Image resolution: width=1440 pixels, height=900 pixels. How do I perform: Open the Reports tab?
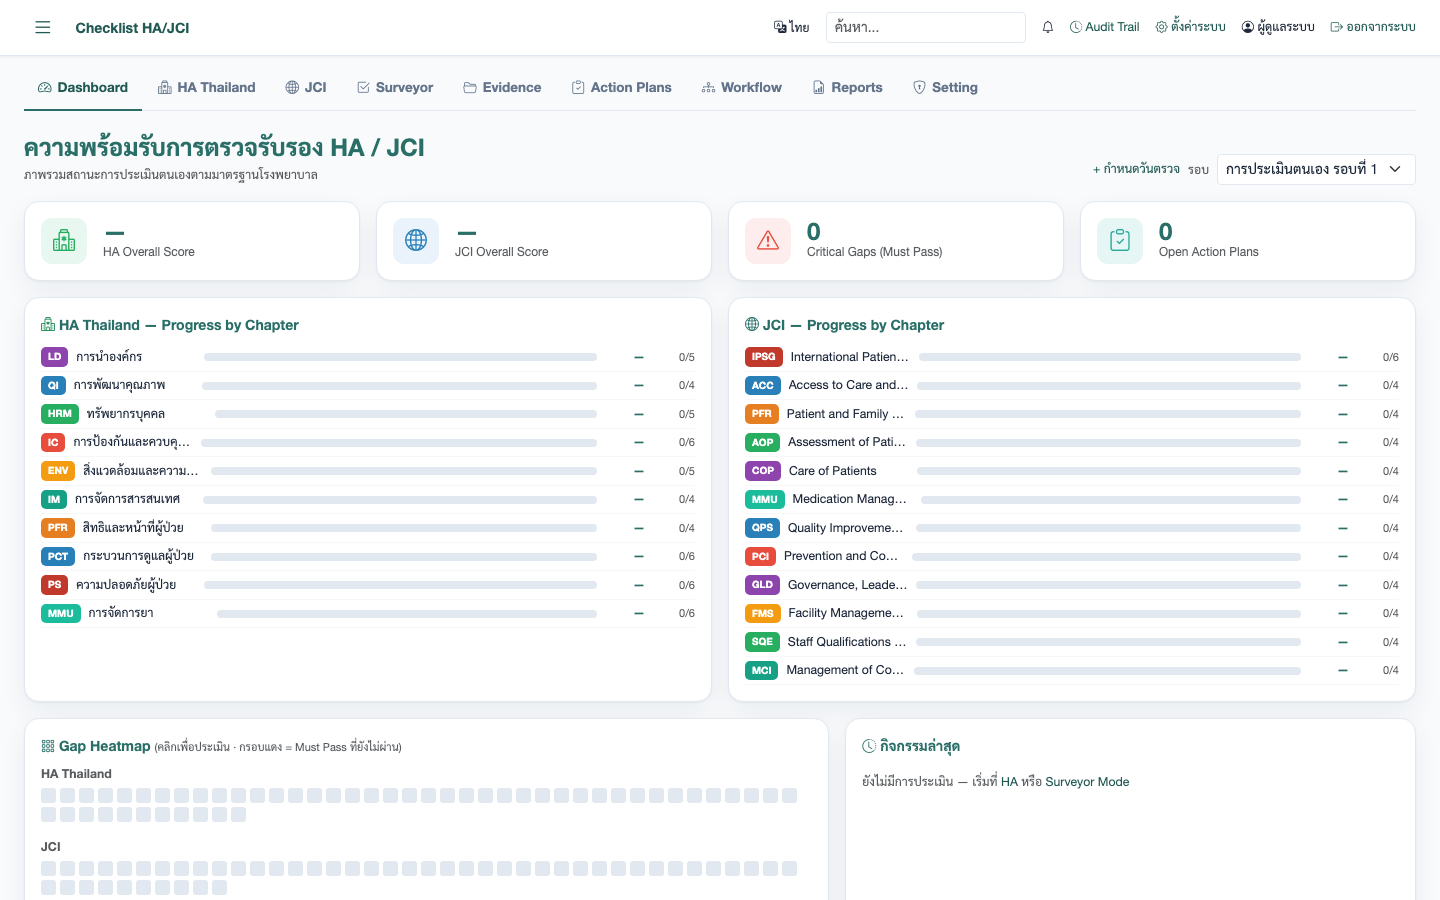click(847, 87)
